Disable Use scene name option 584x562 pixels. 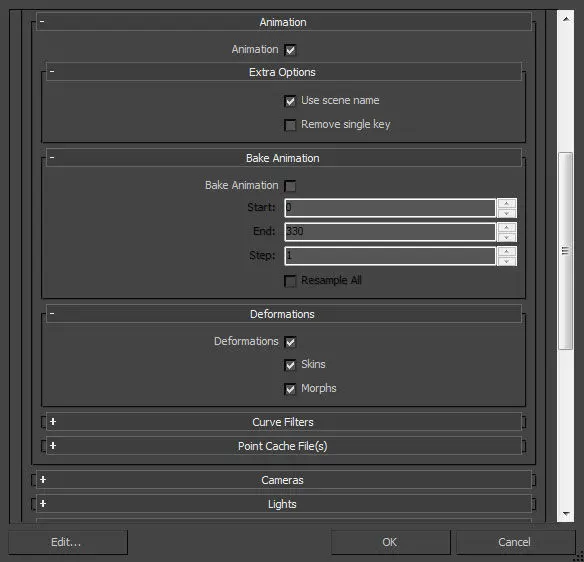coord(290,101)
